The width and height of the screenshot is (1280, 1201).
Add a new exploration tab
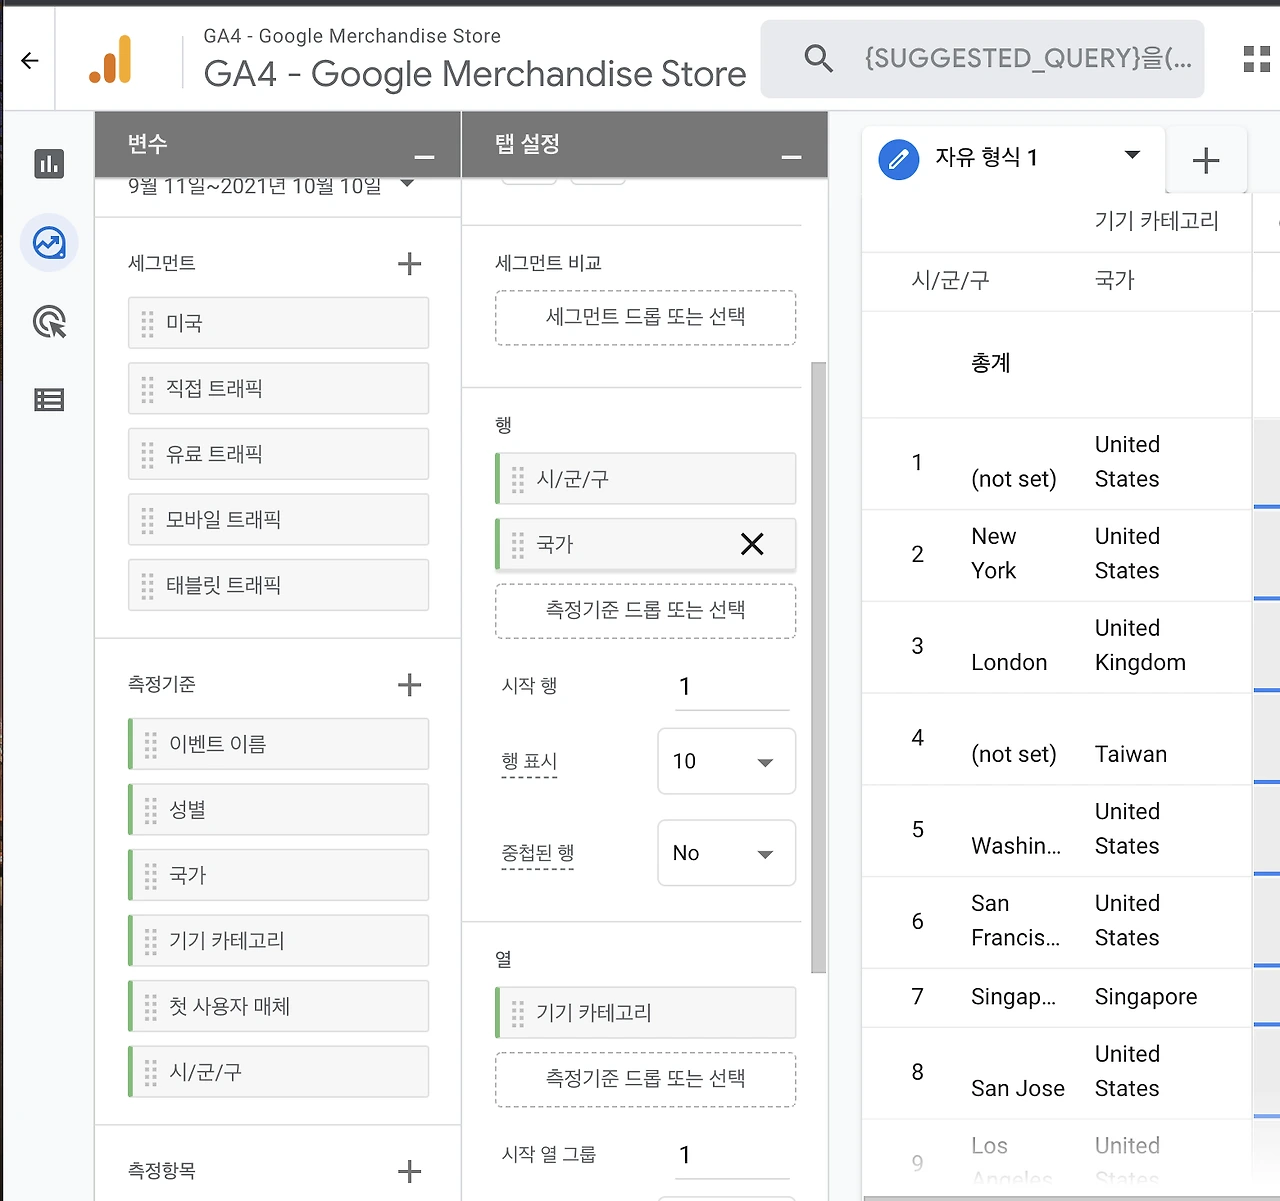click(x=1206, y=160)
